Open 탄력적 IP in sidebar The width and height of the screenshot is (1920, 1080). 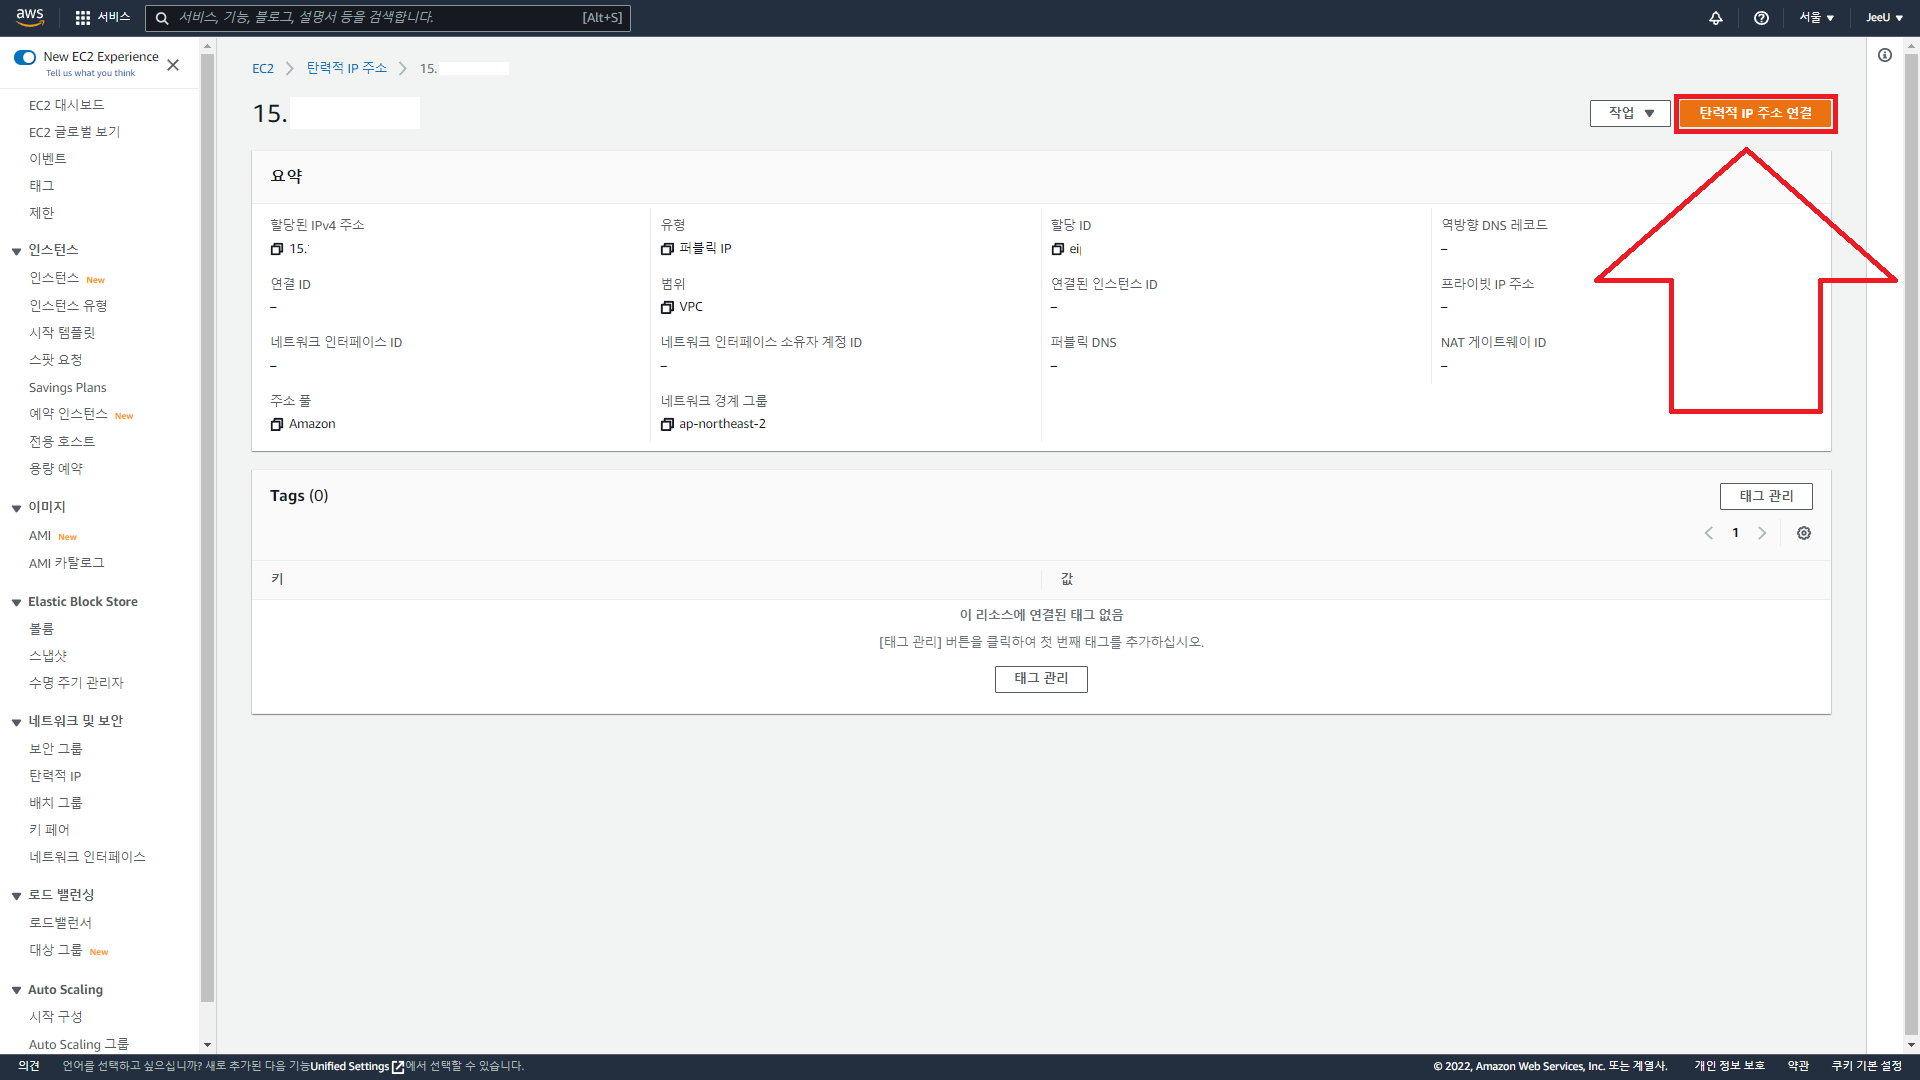tap(55, 776)
